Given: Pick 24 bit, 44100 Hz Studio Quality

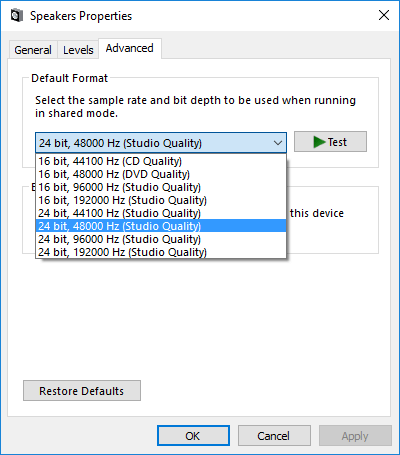Looking at the screenshot, I should pos(161,213).
